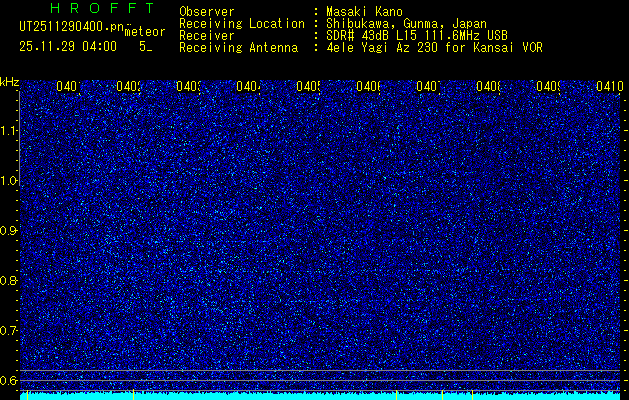The width and height of the screenshot is (629, 400).
Task: Click the word meteor in header
Action: 145,32
